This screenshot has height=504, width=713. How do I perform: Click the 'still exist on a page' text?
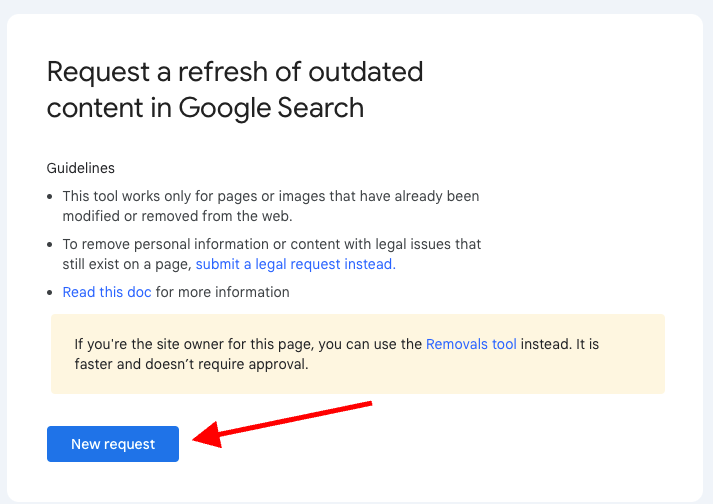[x=126, y=264]
